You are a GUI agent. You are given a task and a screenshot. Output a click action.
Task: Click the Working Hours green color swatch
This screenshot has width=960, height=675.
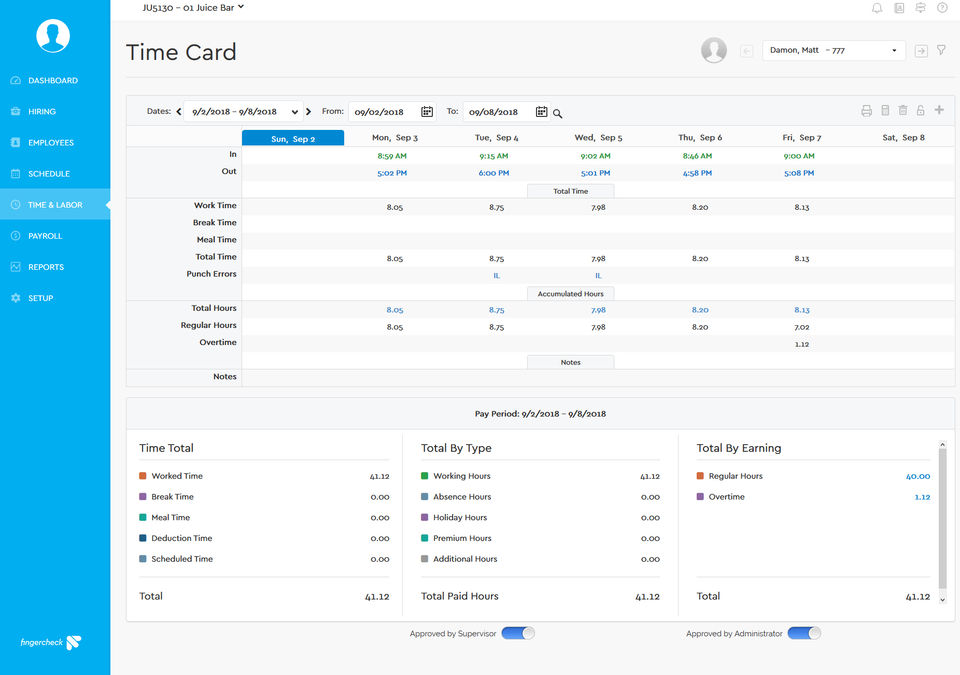click(424, 476)
